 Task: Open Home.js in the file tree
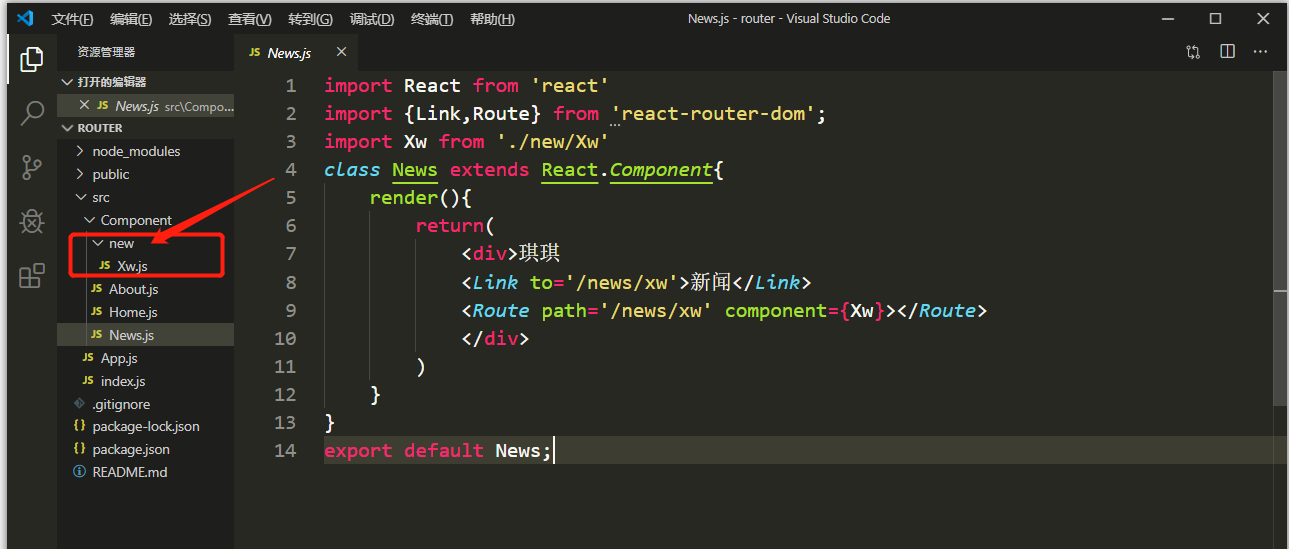(x=146, y=312)
